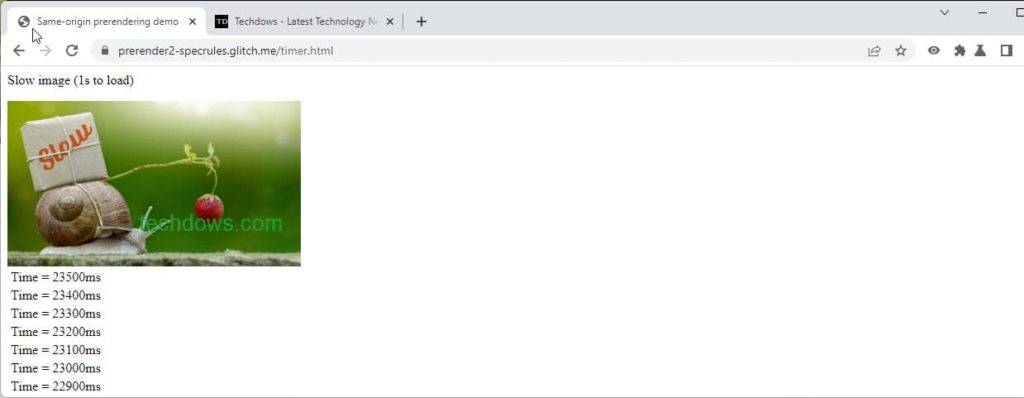View site info via the lock icon

[x=104, y=50]
